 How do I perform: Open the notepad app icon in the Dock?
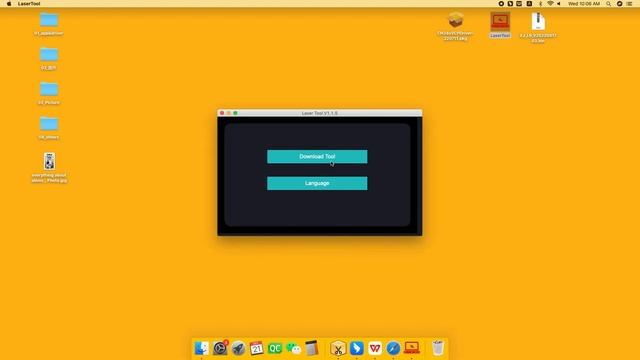pyautogui.click(x=312, y=348)
